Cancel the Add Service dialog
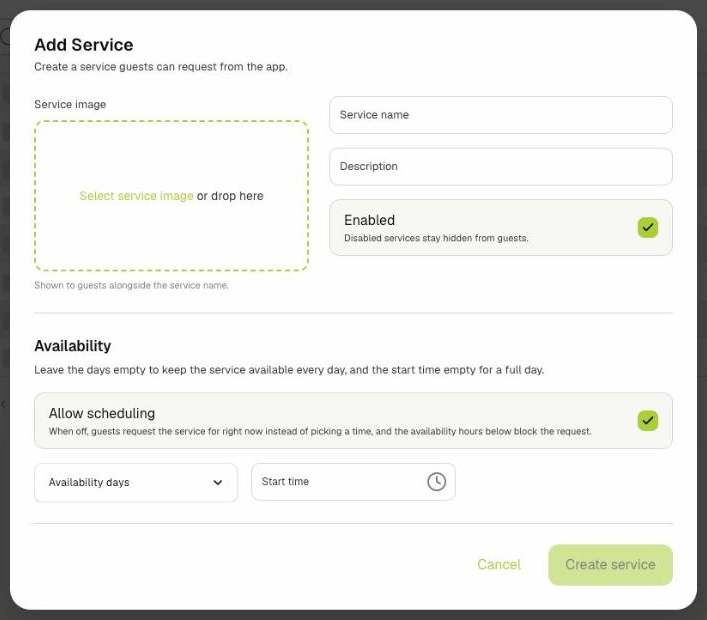 [x=499, y=565]
